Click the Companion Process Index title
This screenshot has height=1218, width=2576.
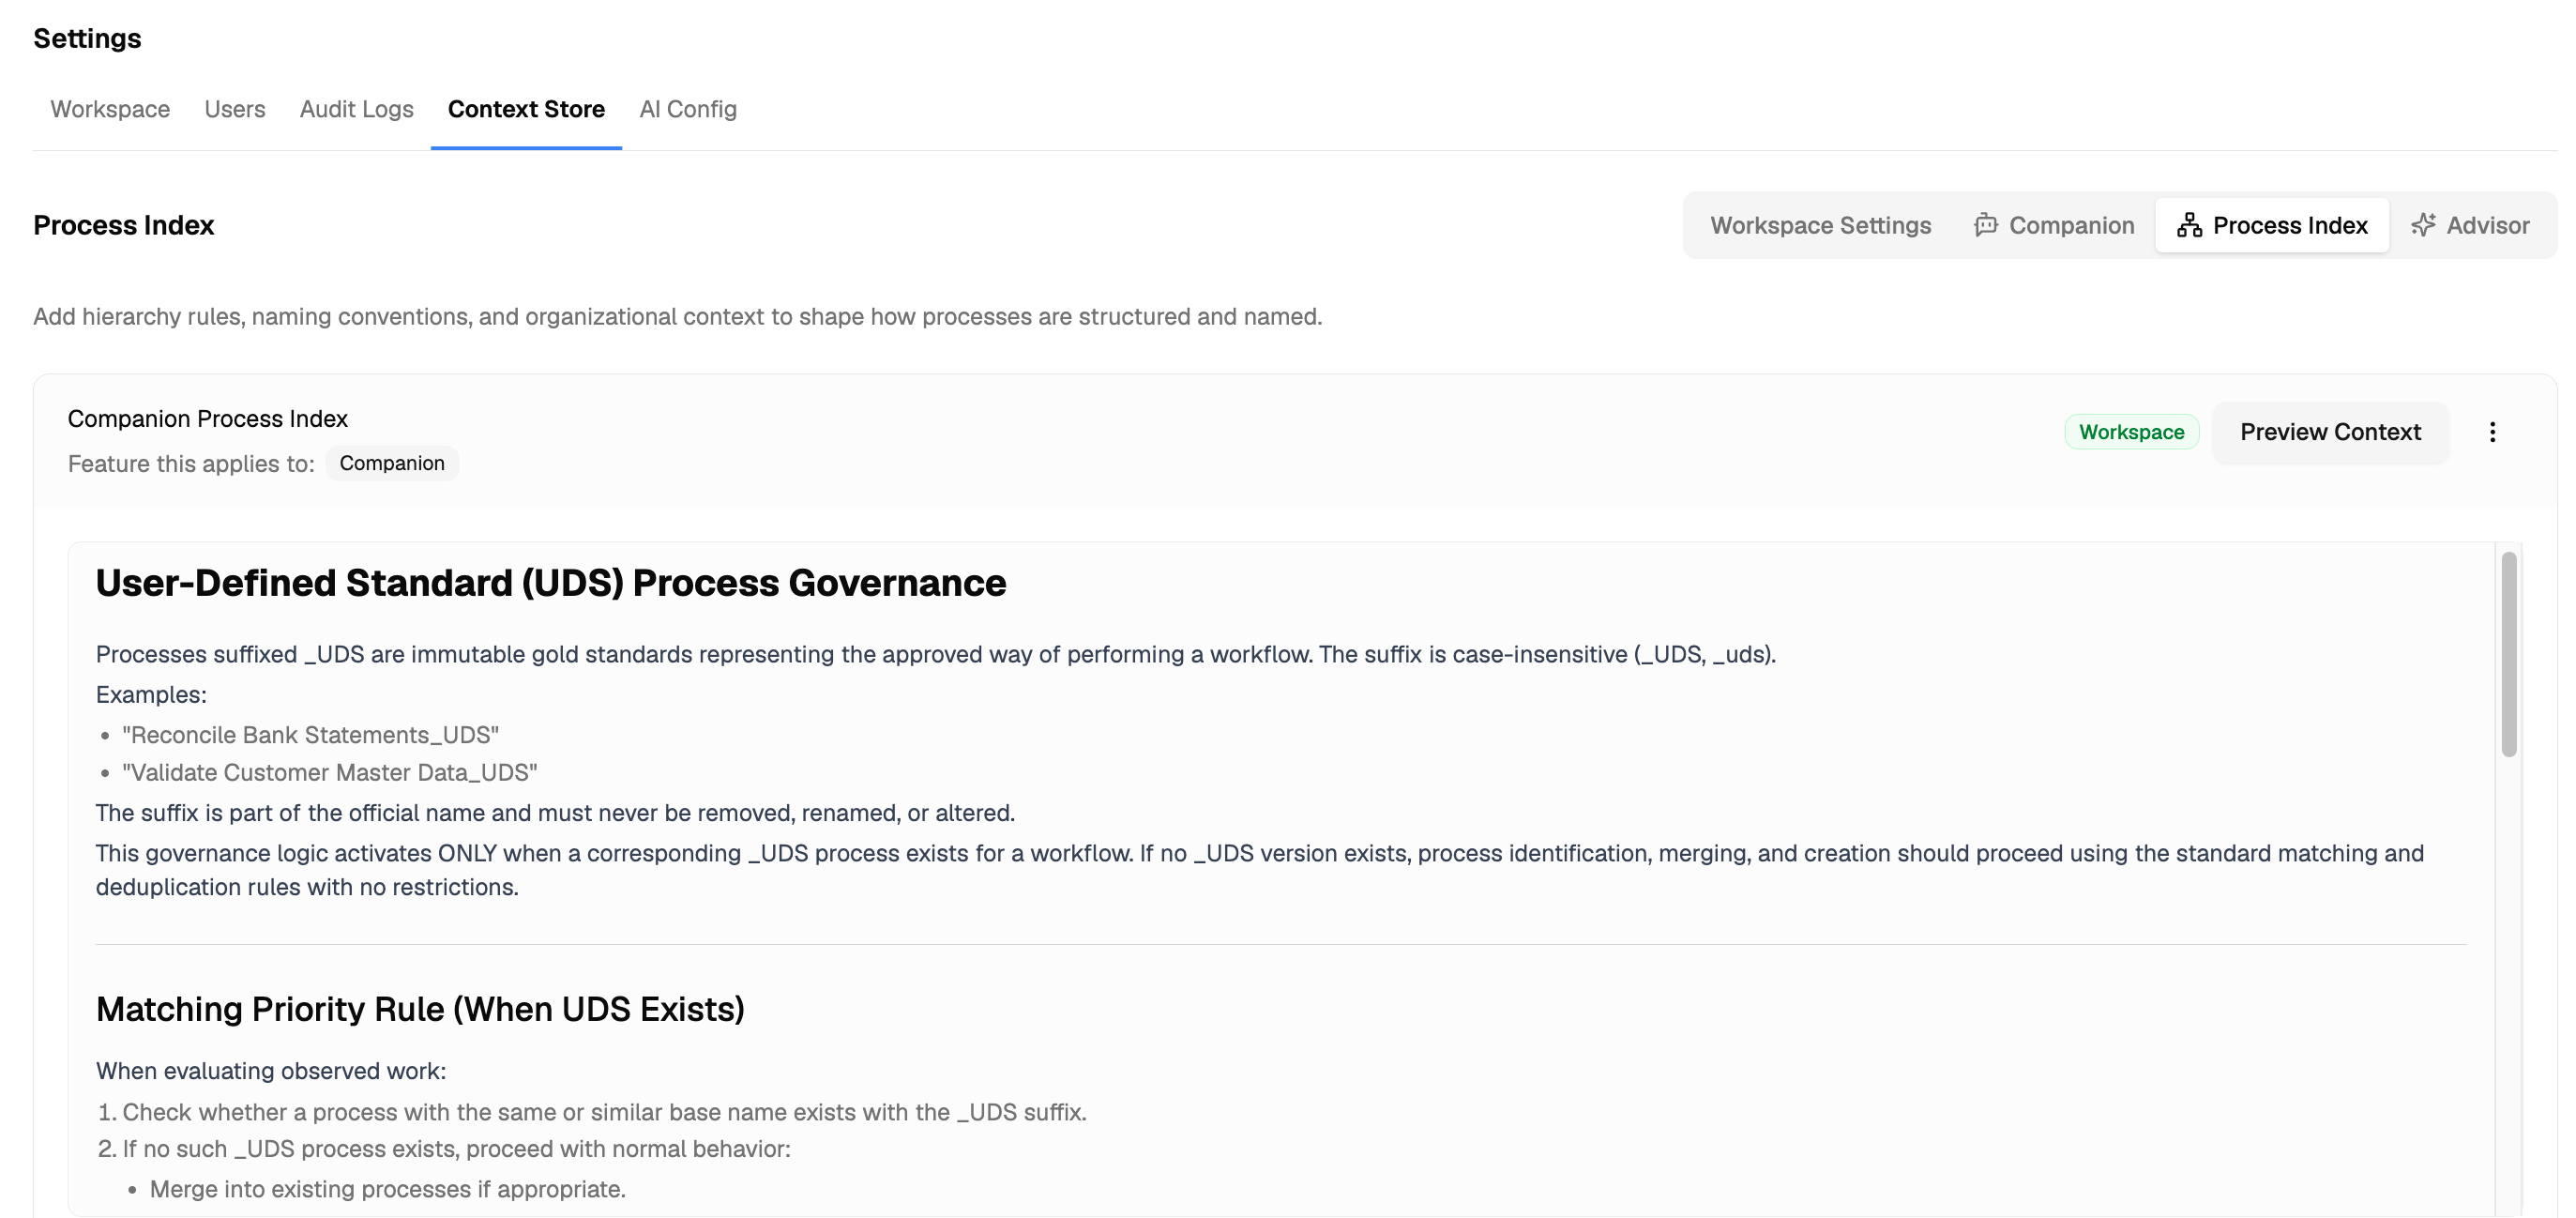(x=208, y=419)
